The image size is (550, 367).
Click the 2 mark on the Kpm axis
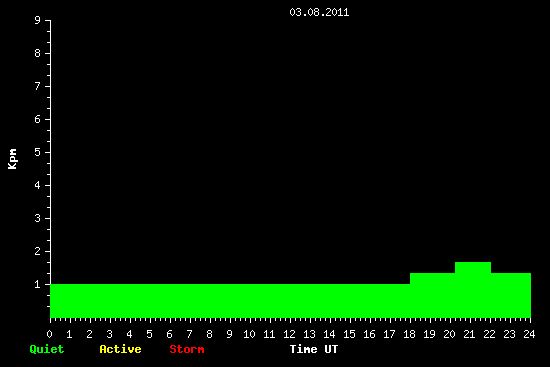click(38, 251)
